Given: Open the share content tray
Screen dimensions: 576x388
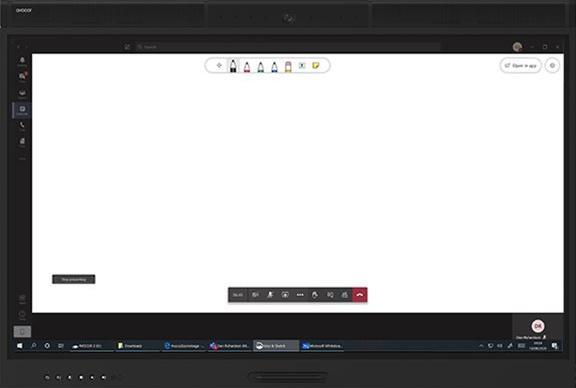Looking at the screenshot, I should tap(285, 295).
